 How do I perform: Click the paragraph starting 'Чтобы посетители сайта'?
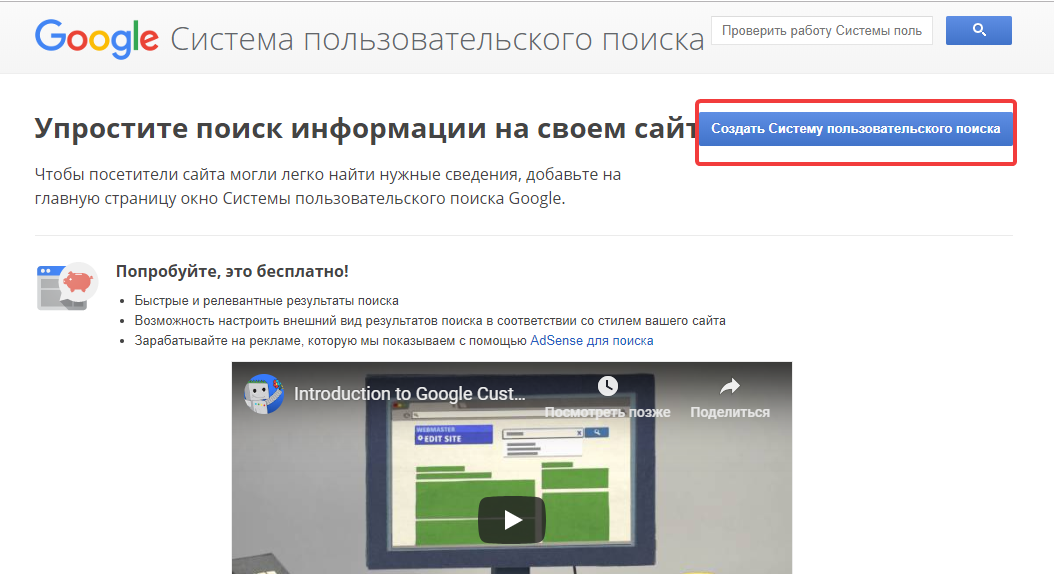328,186
